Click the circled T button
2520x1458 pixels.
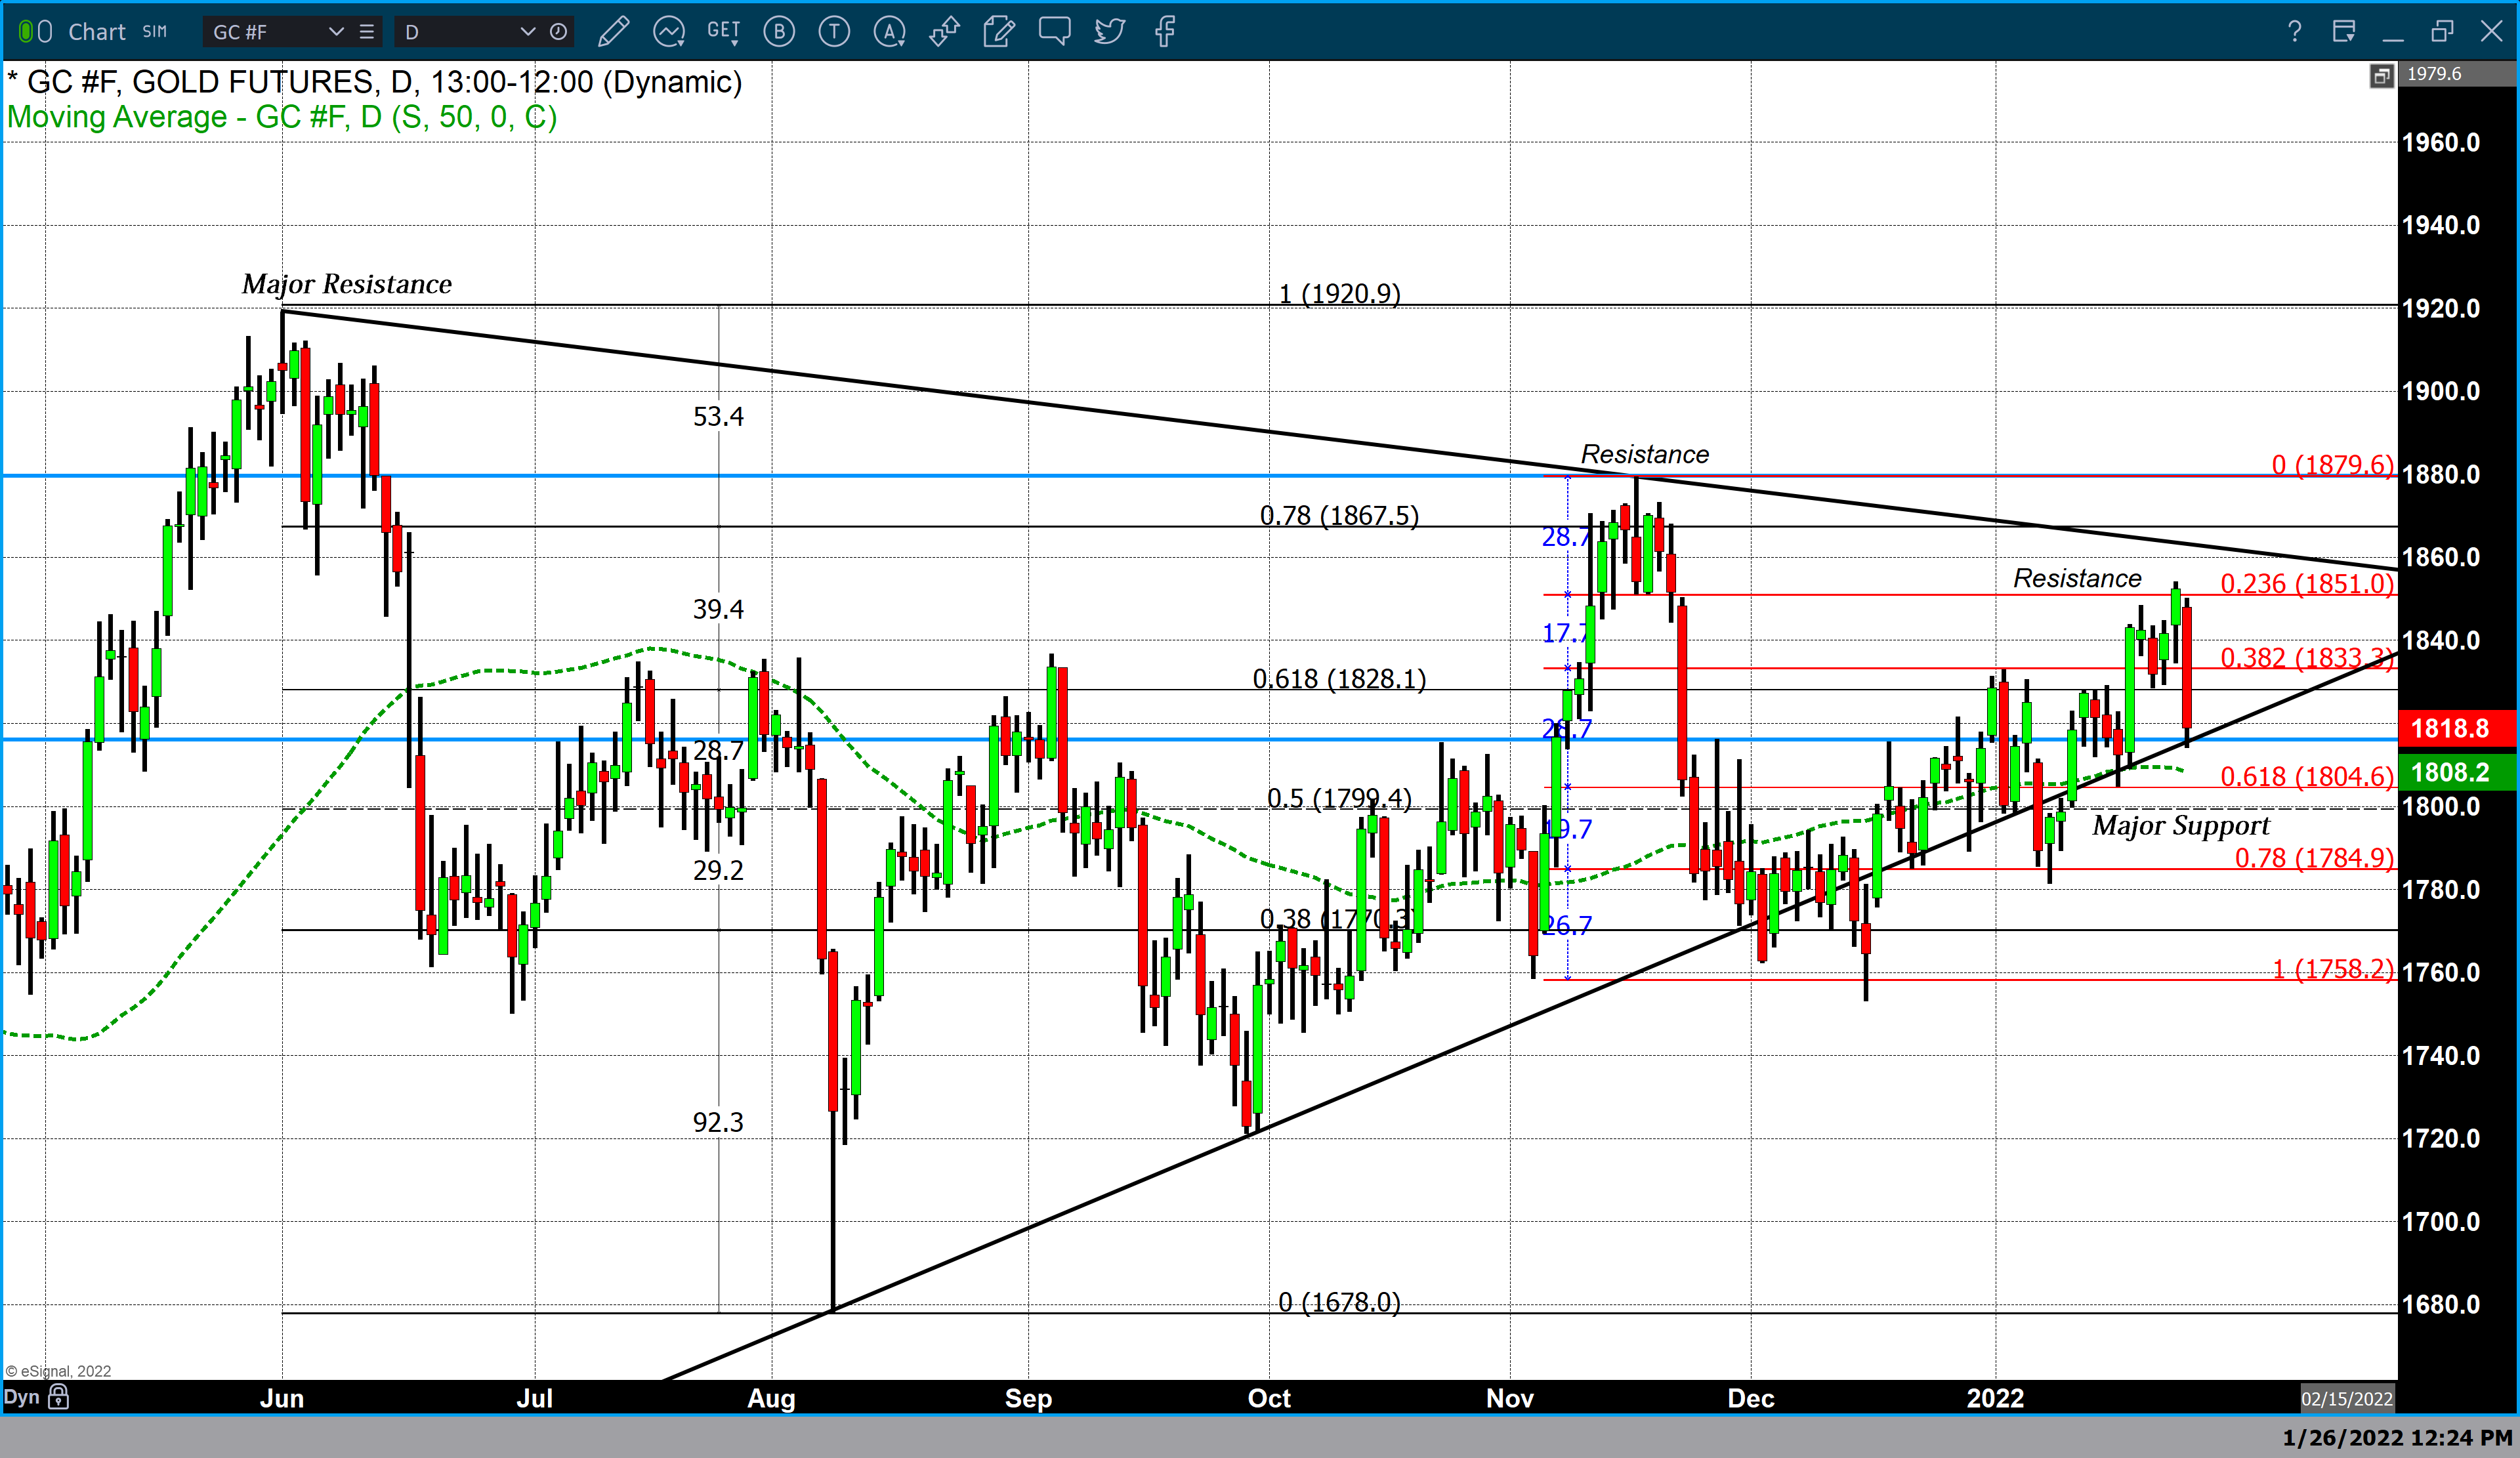[x=834, y=32]
